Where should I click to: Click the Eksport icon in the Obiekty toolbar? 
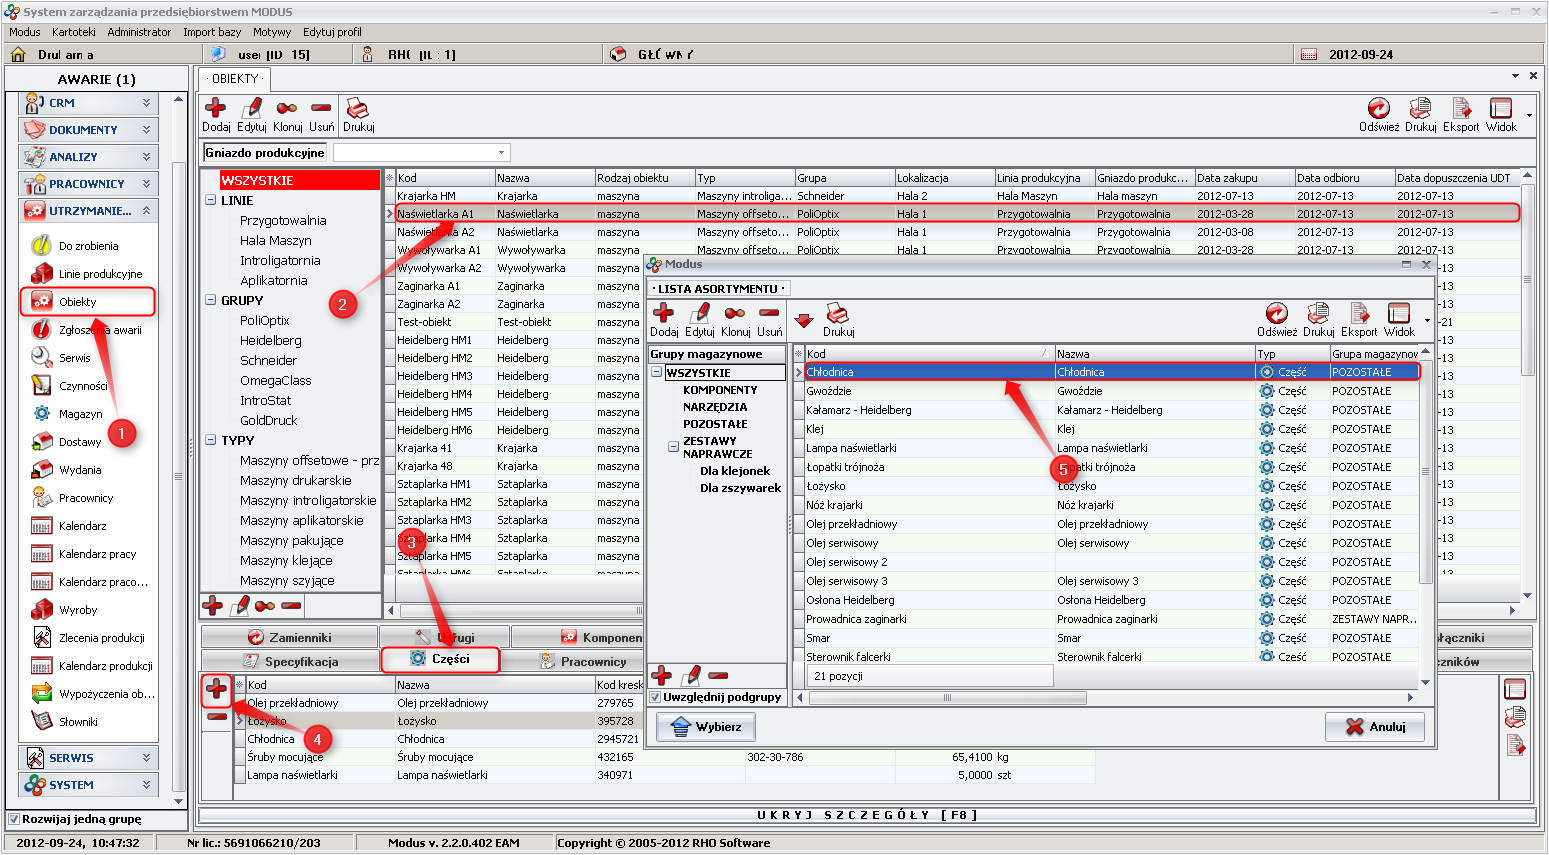1460,108
